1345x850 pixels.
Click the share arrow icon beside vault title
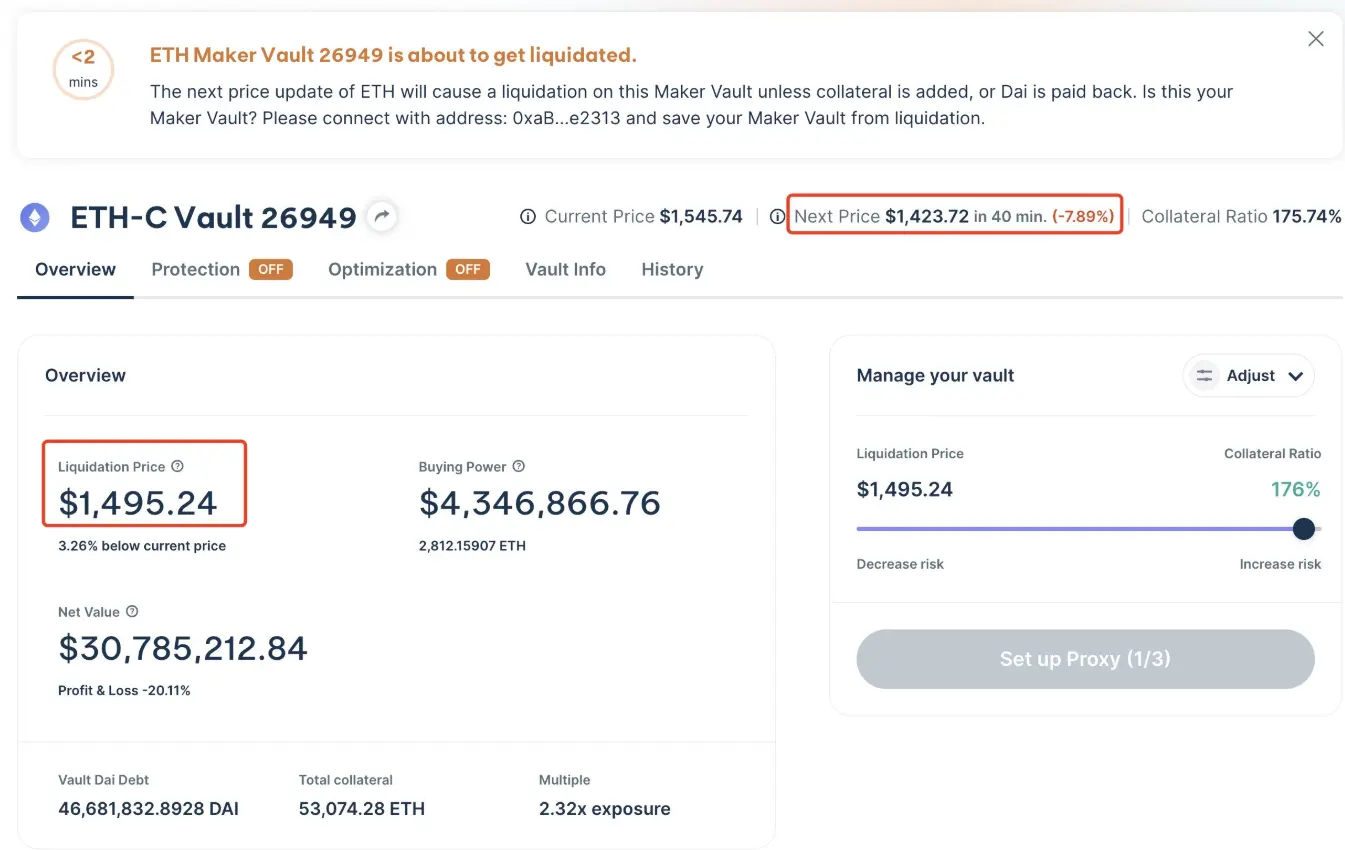click(381, 216)
